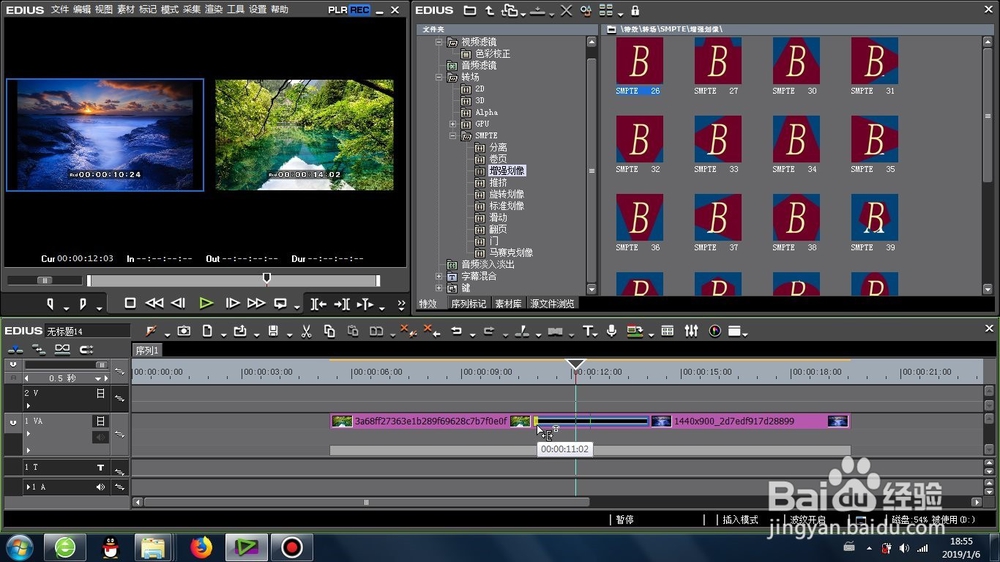This screenshot has height=562, width=1000.
Task: Switch to the 源文件浏览 tab
Action: (552, 304)
